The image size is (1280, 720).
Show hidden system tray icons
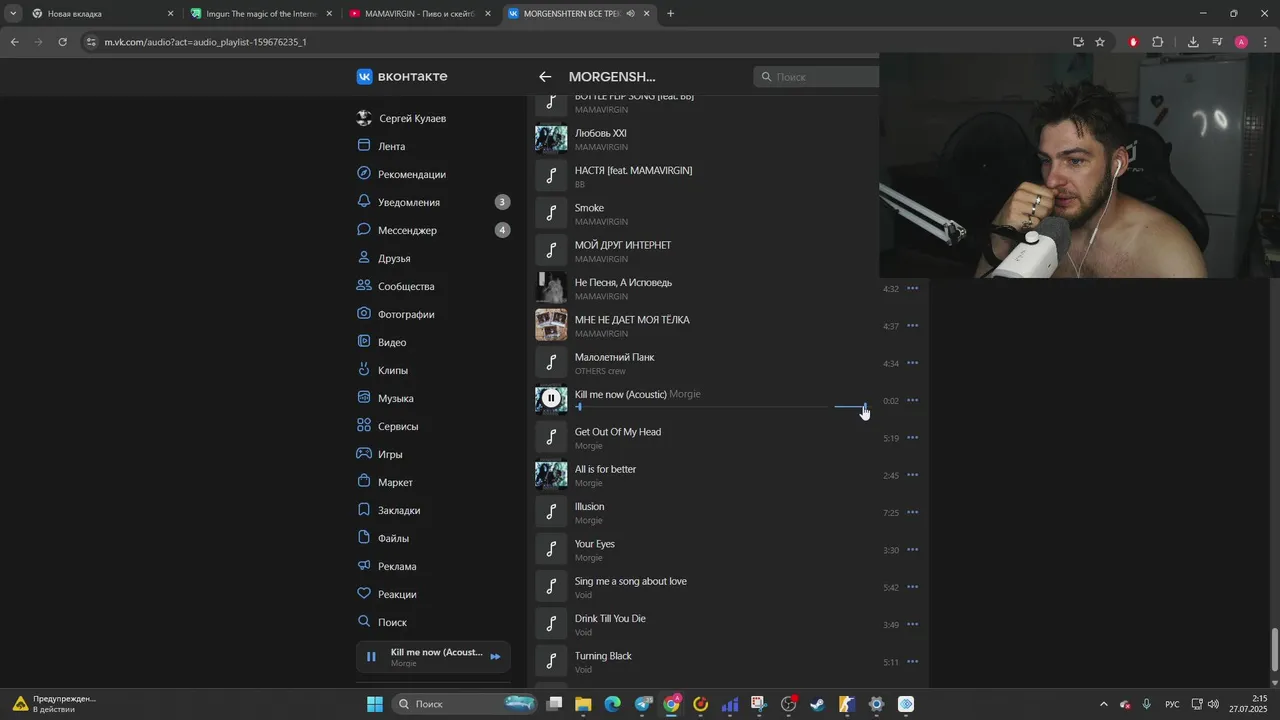coord(1103,704)
